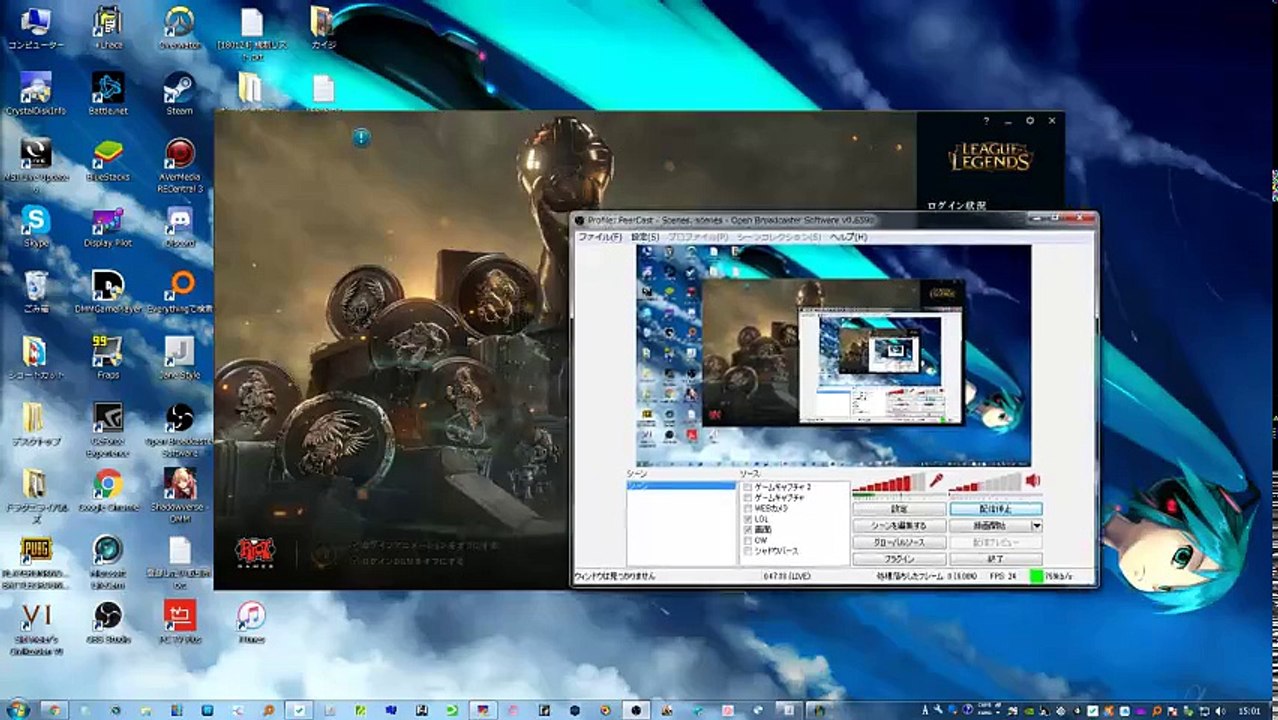This screenshot has width=1278, height=720.
Task: Disable the LOL source checkbox
Action: pyautogui.click(x=747, y=520)
